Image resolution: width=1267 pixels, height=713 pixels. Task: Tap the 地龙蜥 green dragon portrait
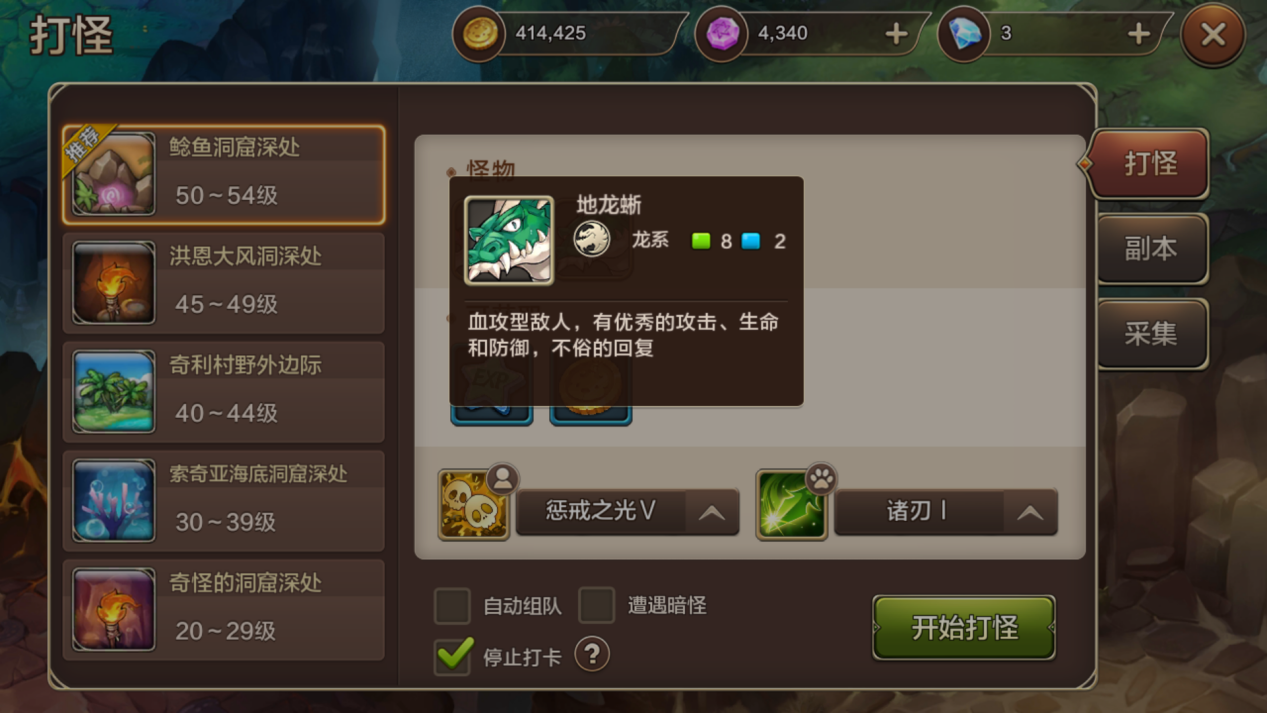point(509,240)
